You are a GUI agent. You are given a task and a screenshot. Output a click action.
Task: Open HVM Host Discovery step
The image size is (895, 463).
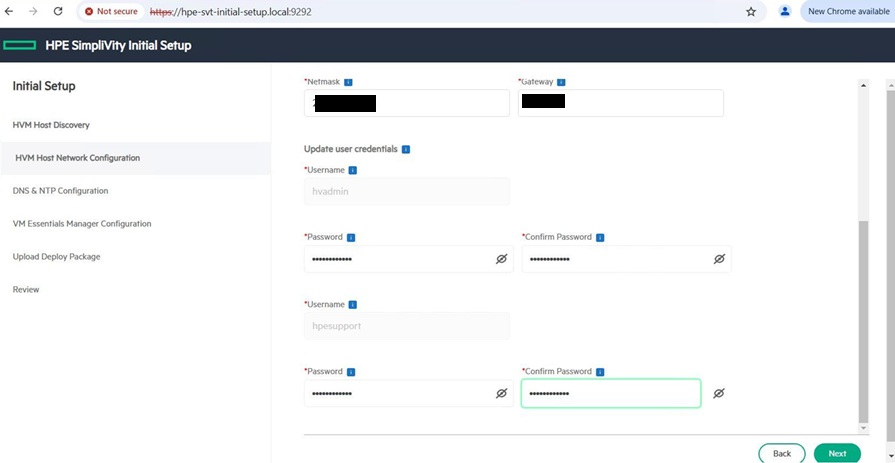pos(51,125)
